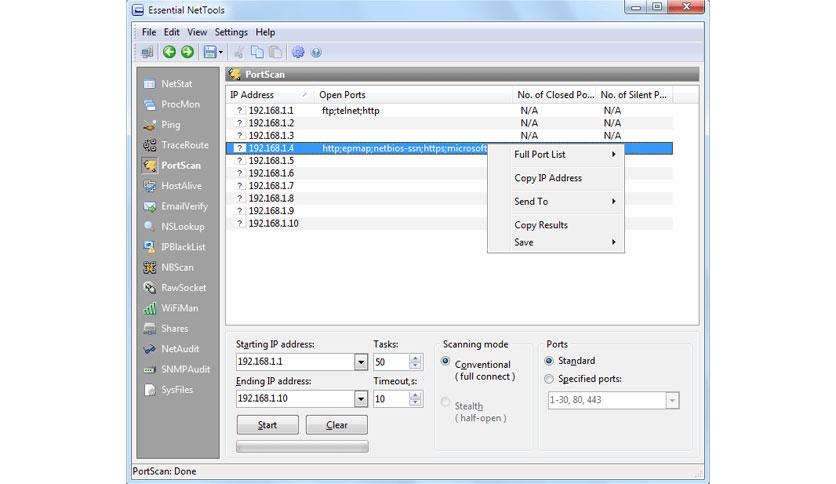Viewport: 836px width, 484px height.
Task: Choose the Specified ports option
Action: (x=549, y=379)
